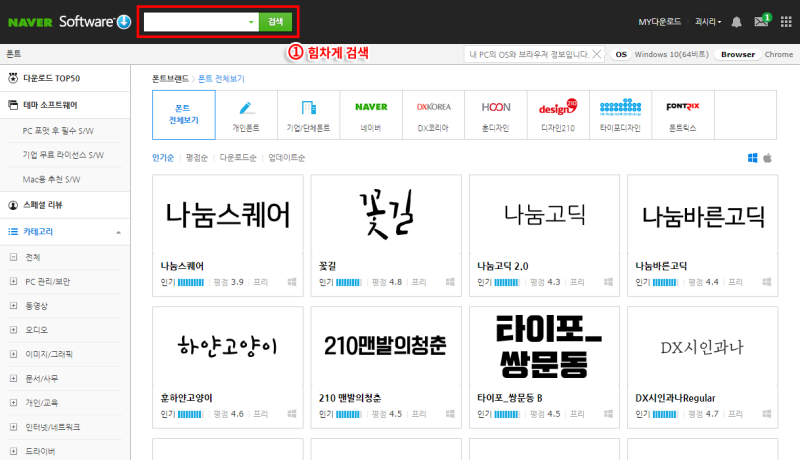This screenshot has width=800, height=460.
Task: Click Windows icon on 나눔고딕 2.0 card
Action: (608, 282)
